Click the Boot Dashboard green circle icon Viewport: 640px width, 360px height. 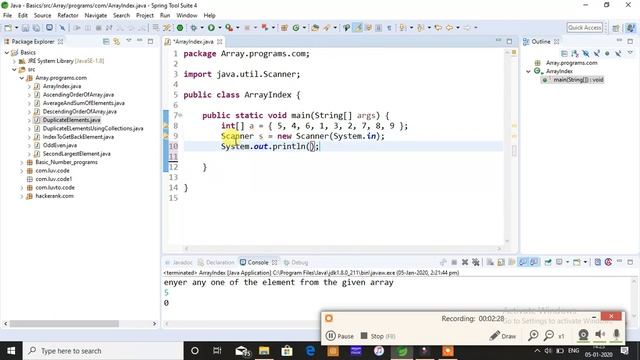point(180,28)
